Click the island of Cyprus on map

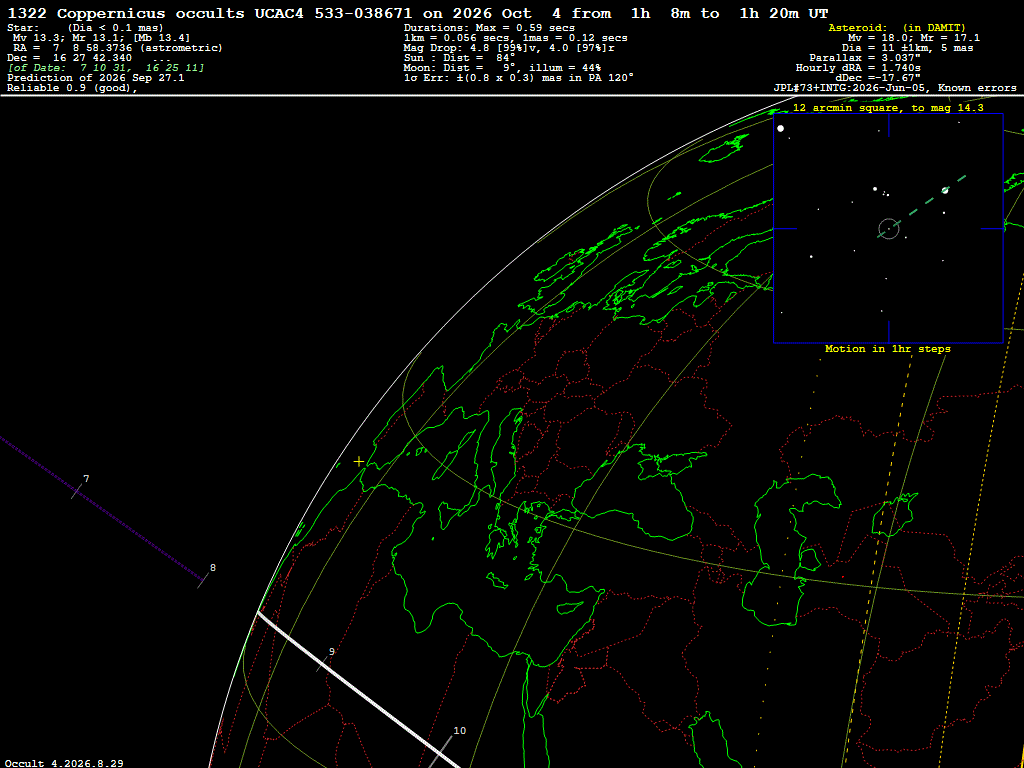coord(570,606)
